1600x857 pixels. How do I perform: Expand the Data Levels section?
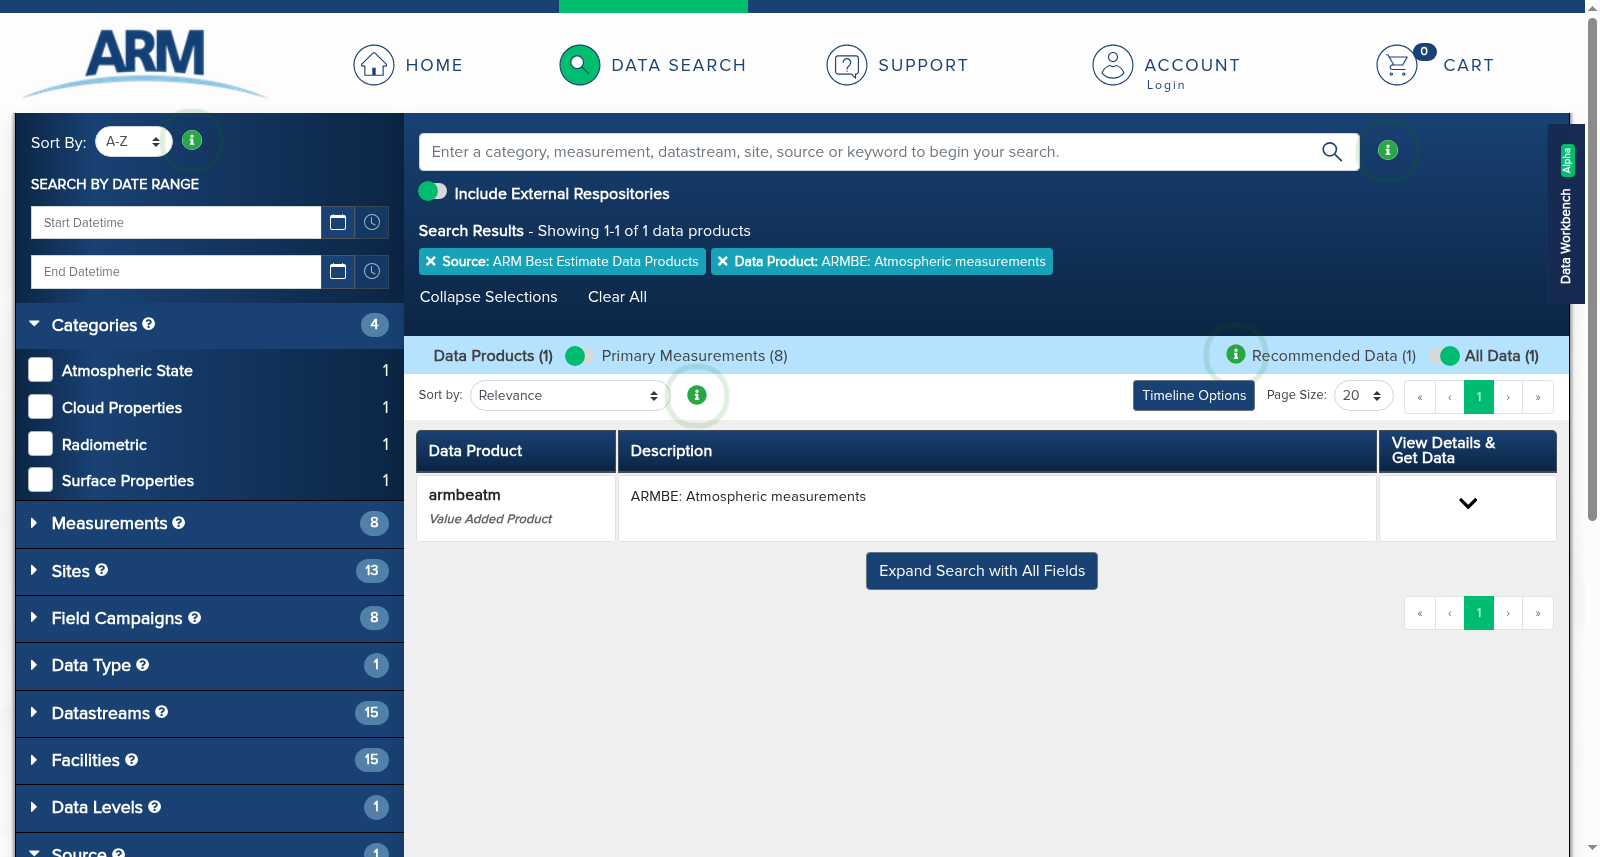coord(34,807)
